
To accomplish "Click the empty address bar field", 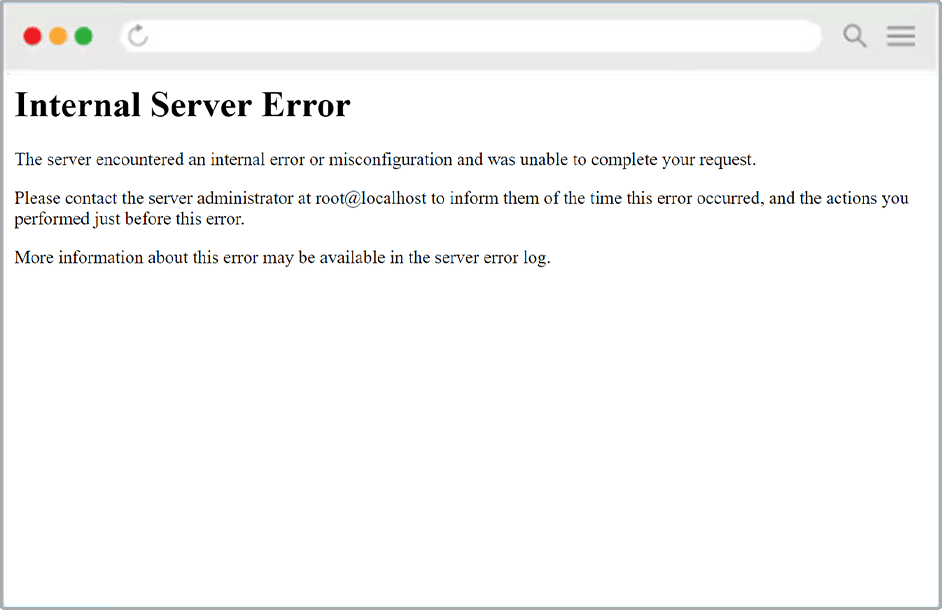I will pos(471,36).
